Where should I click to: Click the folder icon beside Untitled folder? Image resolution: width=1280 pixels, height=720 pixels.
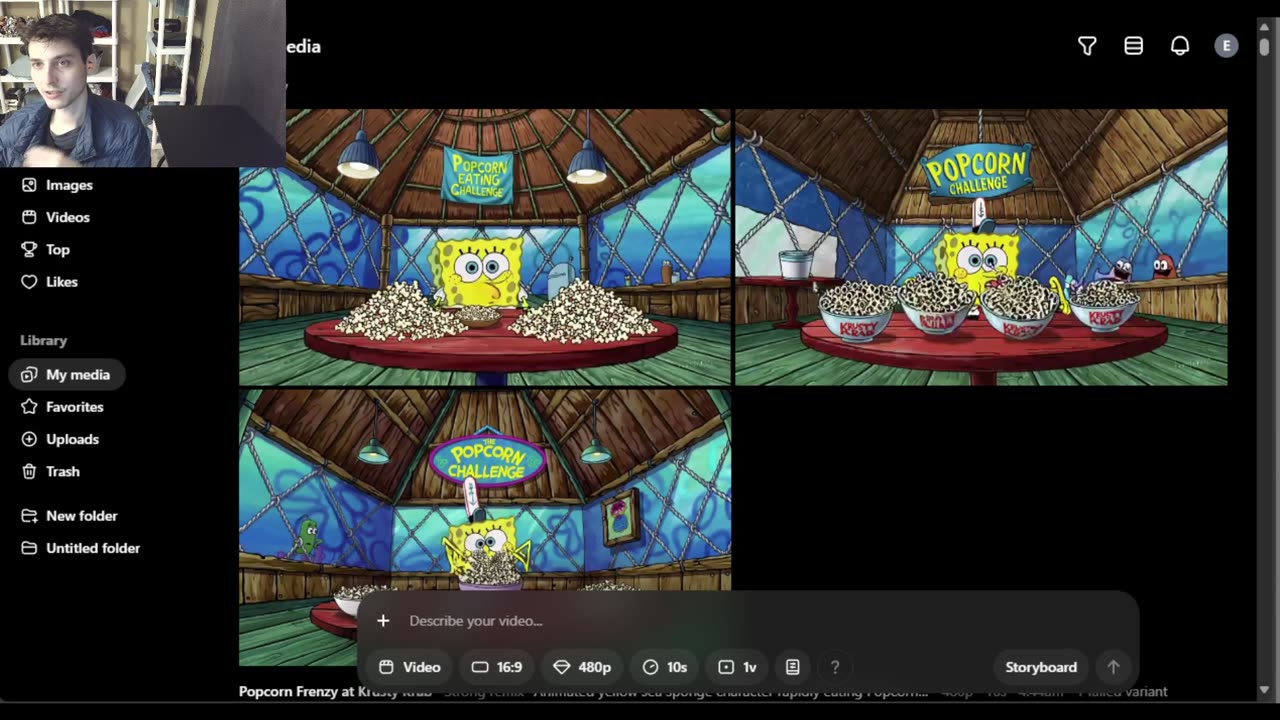point(29,548)
